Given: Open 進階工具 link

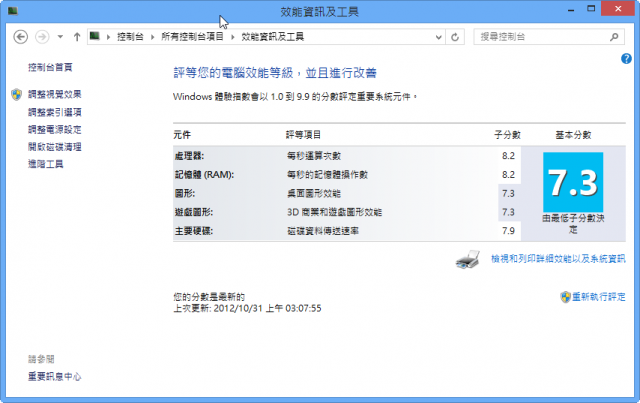Looking at the screenshot, I should [x=46, y=164].
